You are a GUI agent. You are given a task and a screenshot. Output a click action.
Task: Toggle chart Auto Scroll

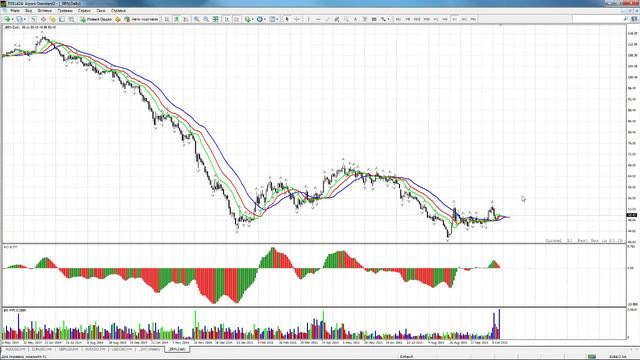coord(227,19)
